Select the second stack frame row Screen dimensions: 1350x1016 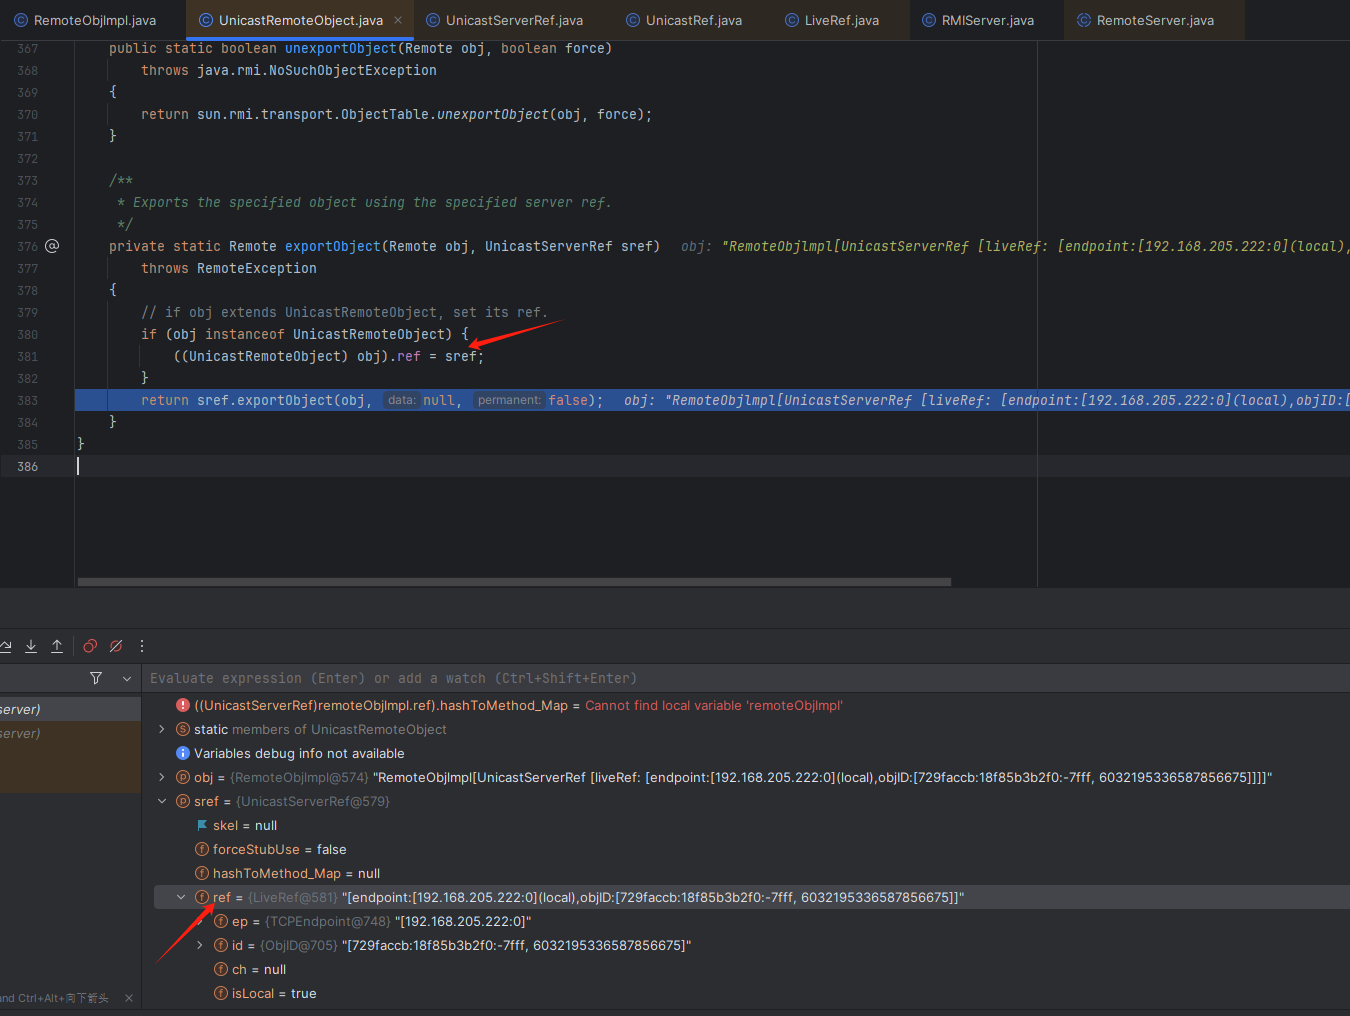pos(70,733)
